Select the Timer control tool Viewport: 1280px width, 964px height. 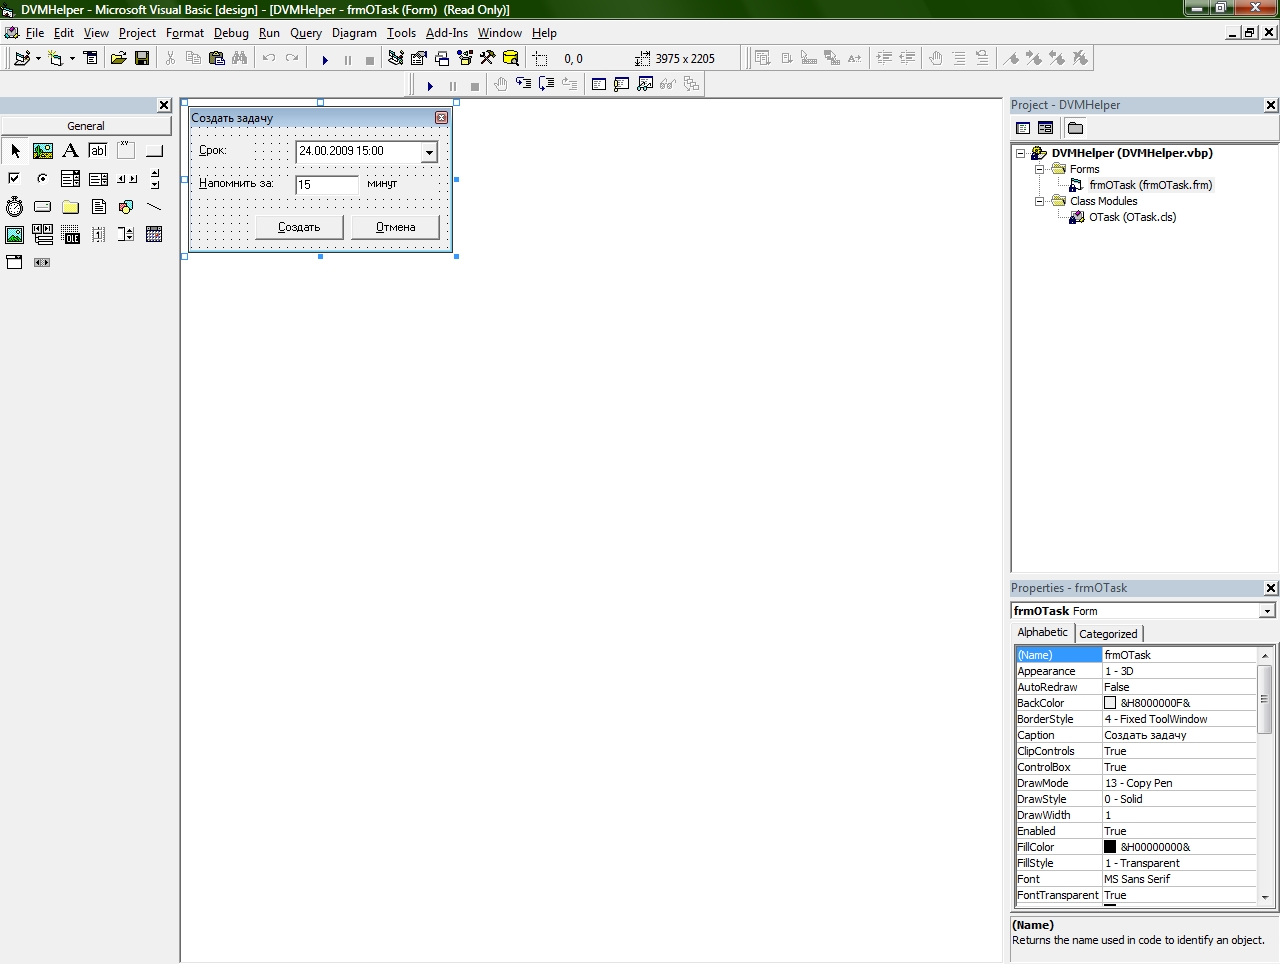(x=15, y=207)
